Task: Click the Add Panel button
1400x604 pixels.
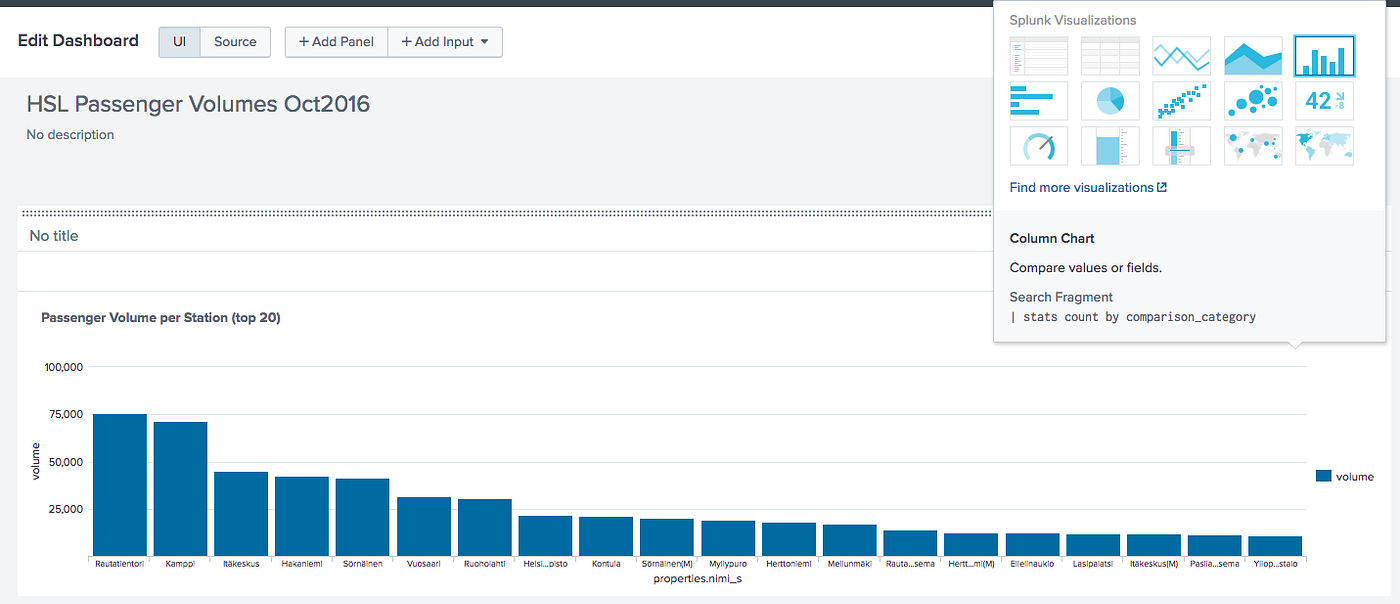Action: (336, 42)
